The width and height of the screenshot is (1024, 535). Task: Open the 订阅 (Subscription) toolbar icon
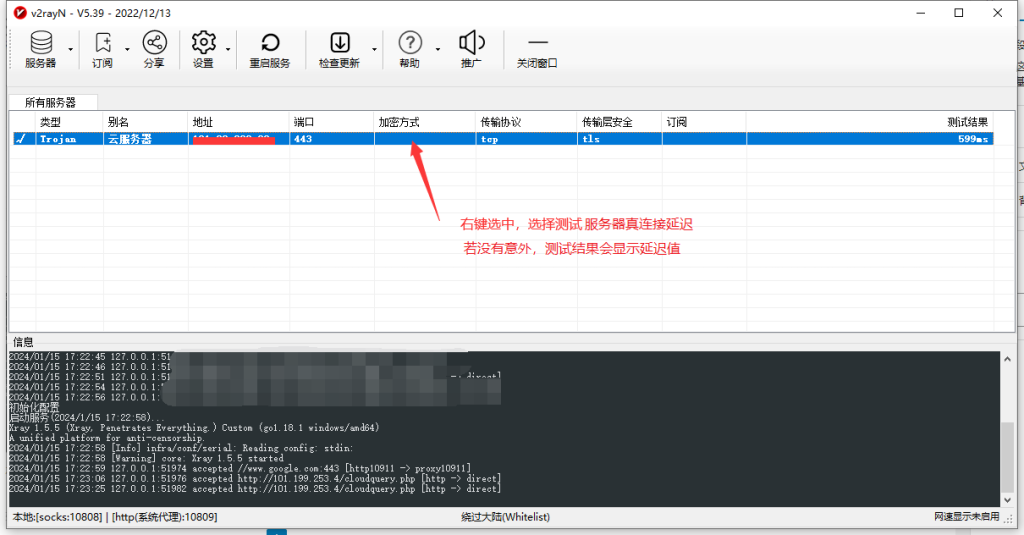pos(103,49)
